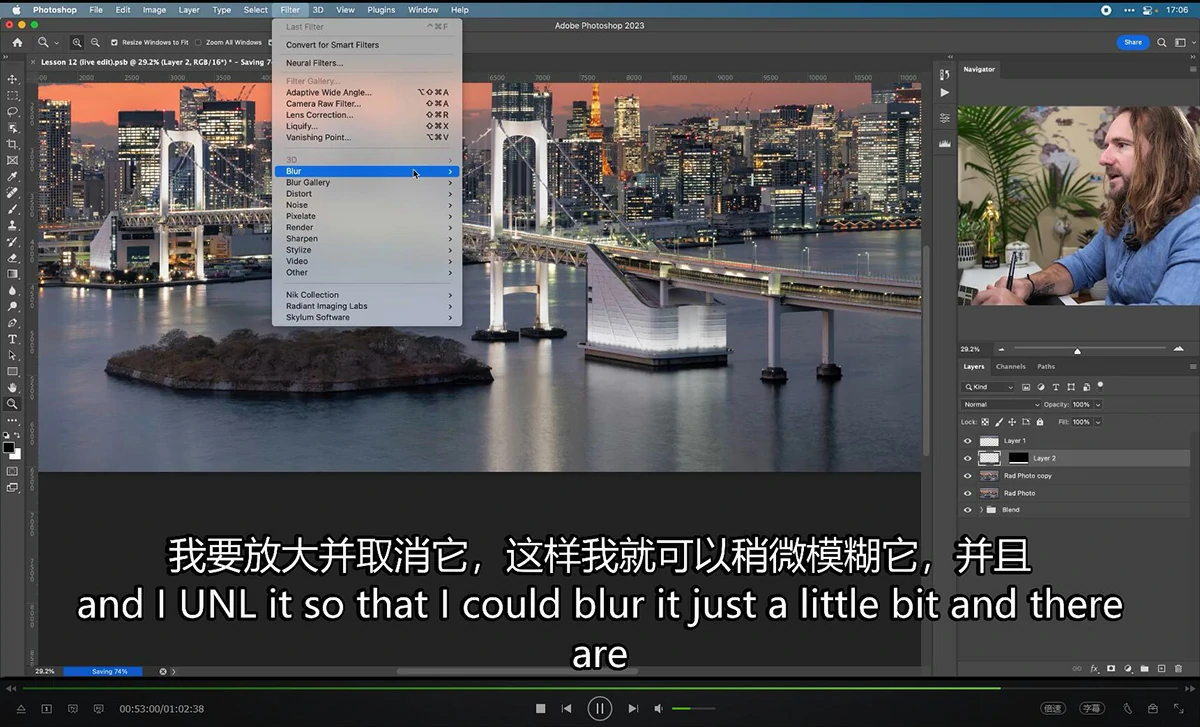Select the Crop tool
The width and height of the screenshot is (1200, 727).
pos(12,144)
